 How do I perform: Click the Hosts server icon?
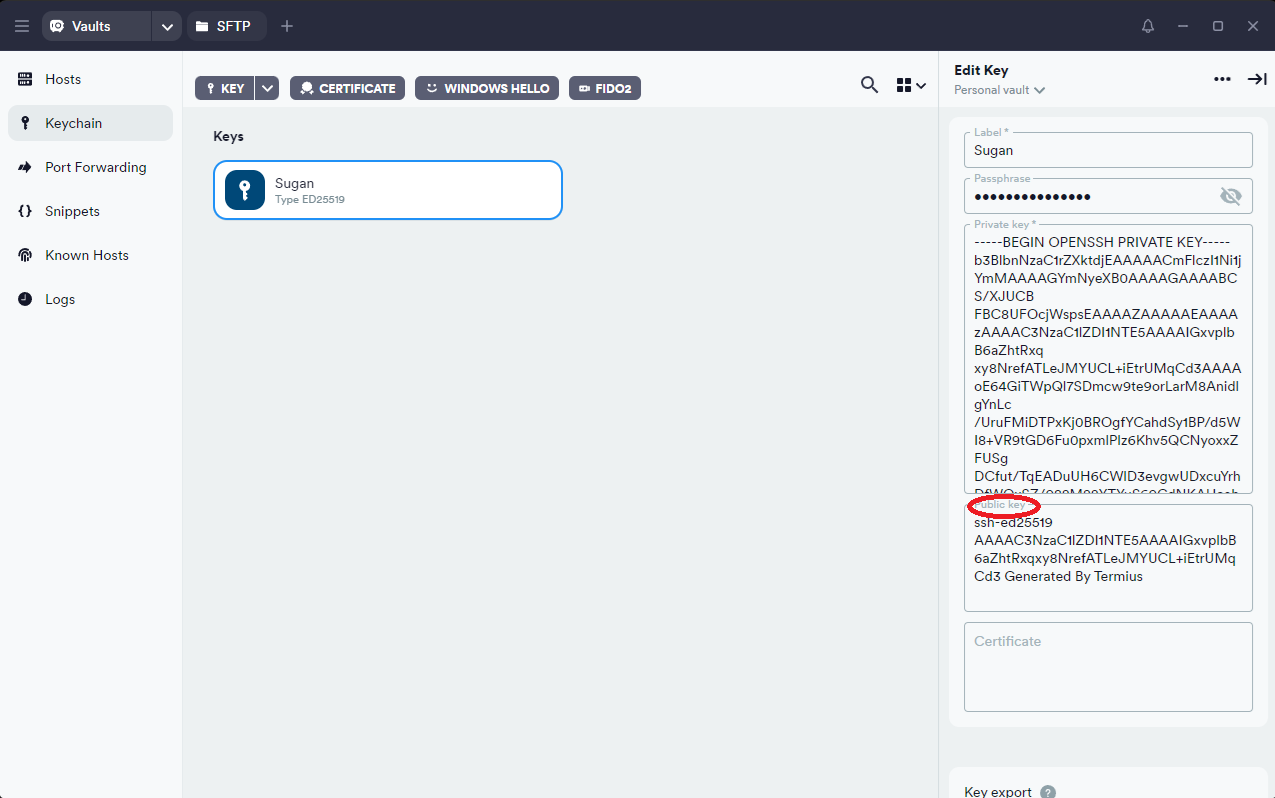(x=25, y=79)
